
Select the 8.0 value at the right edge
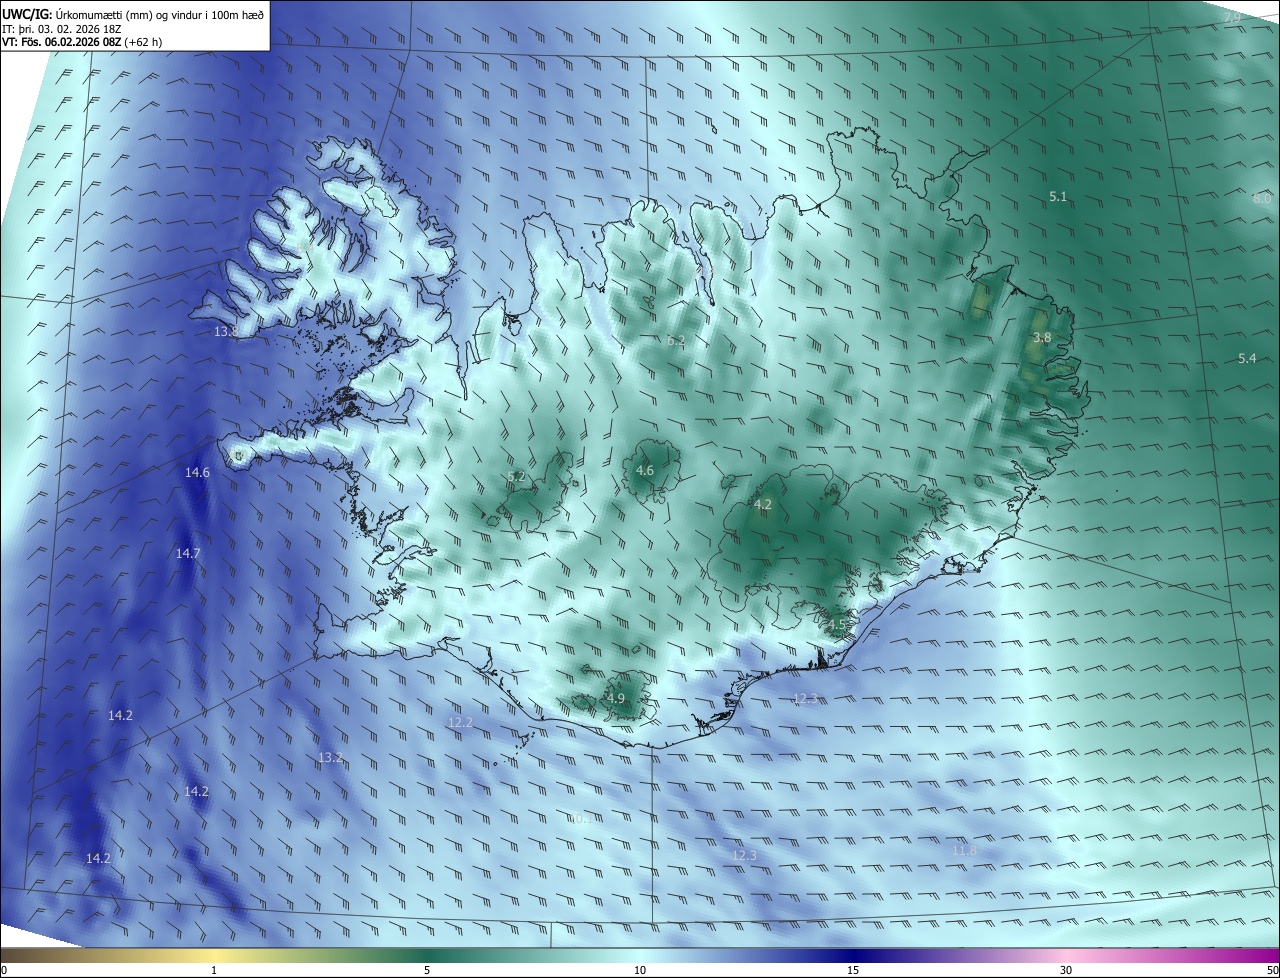[1262, 198]
